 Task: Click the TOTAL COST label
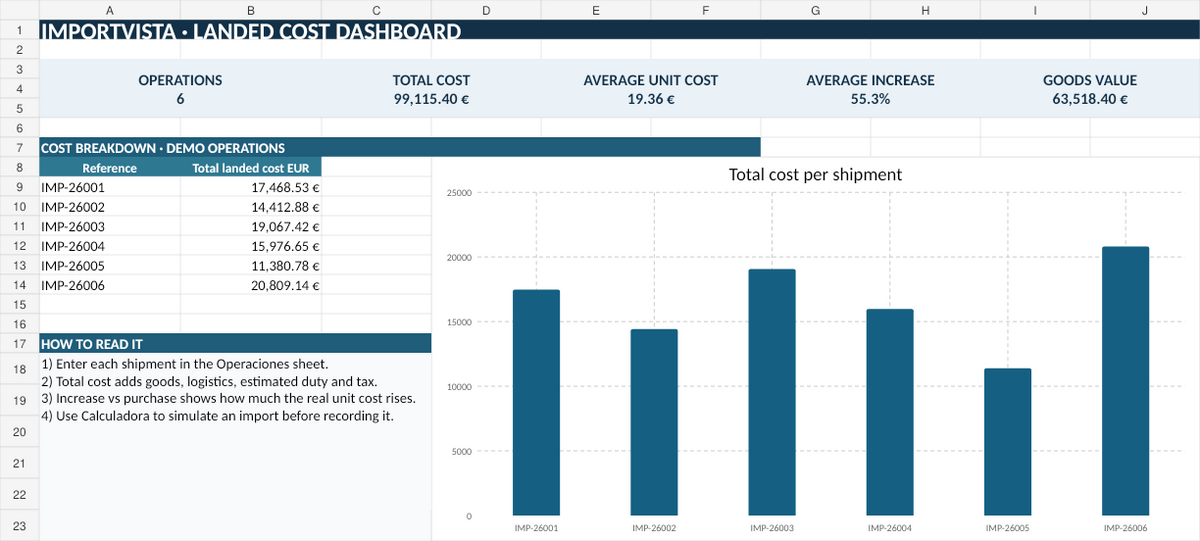[x=431, y=80]
